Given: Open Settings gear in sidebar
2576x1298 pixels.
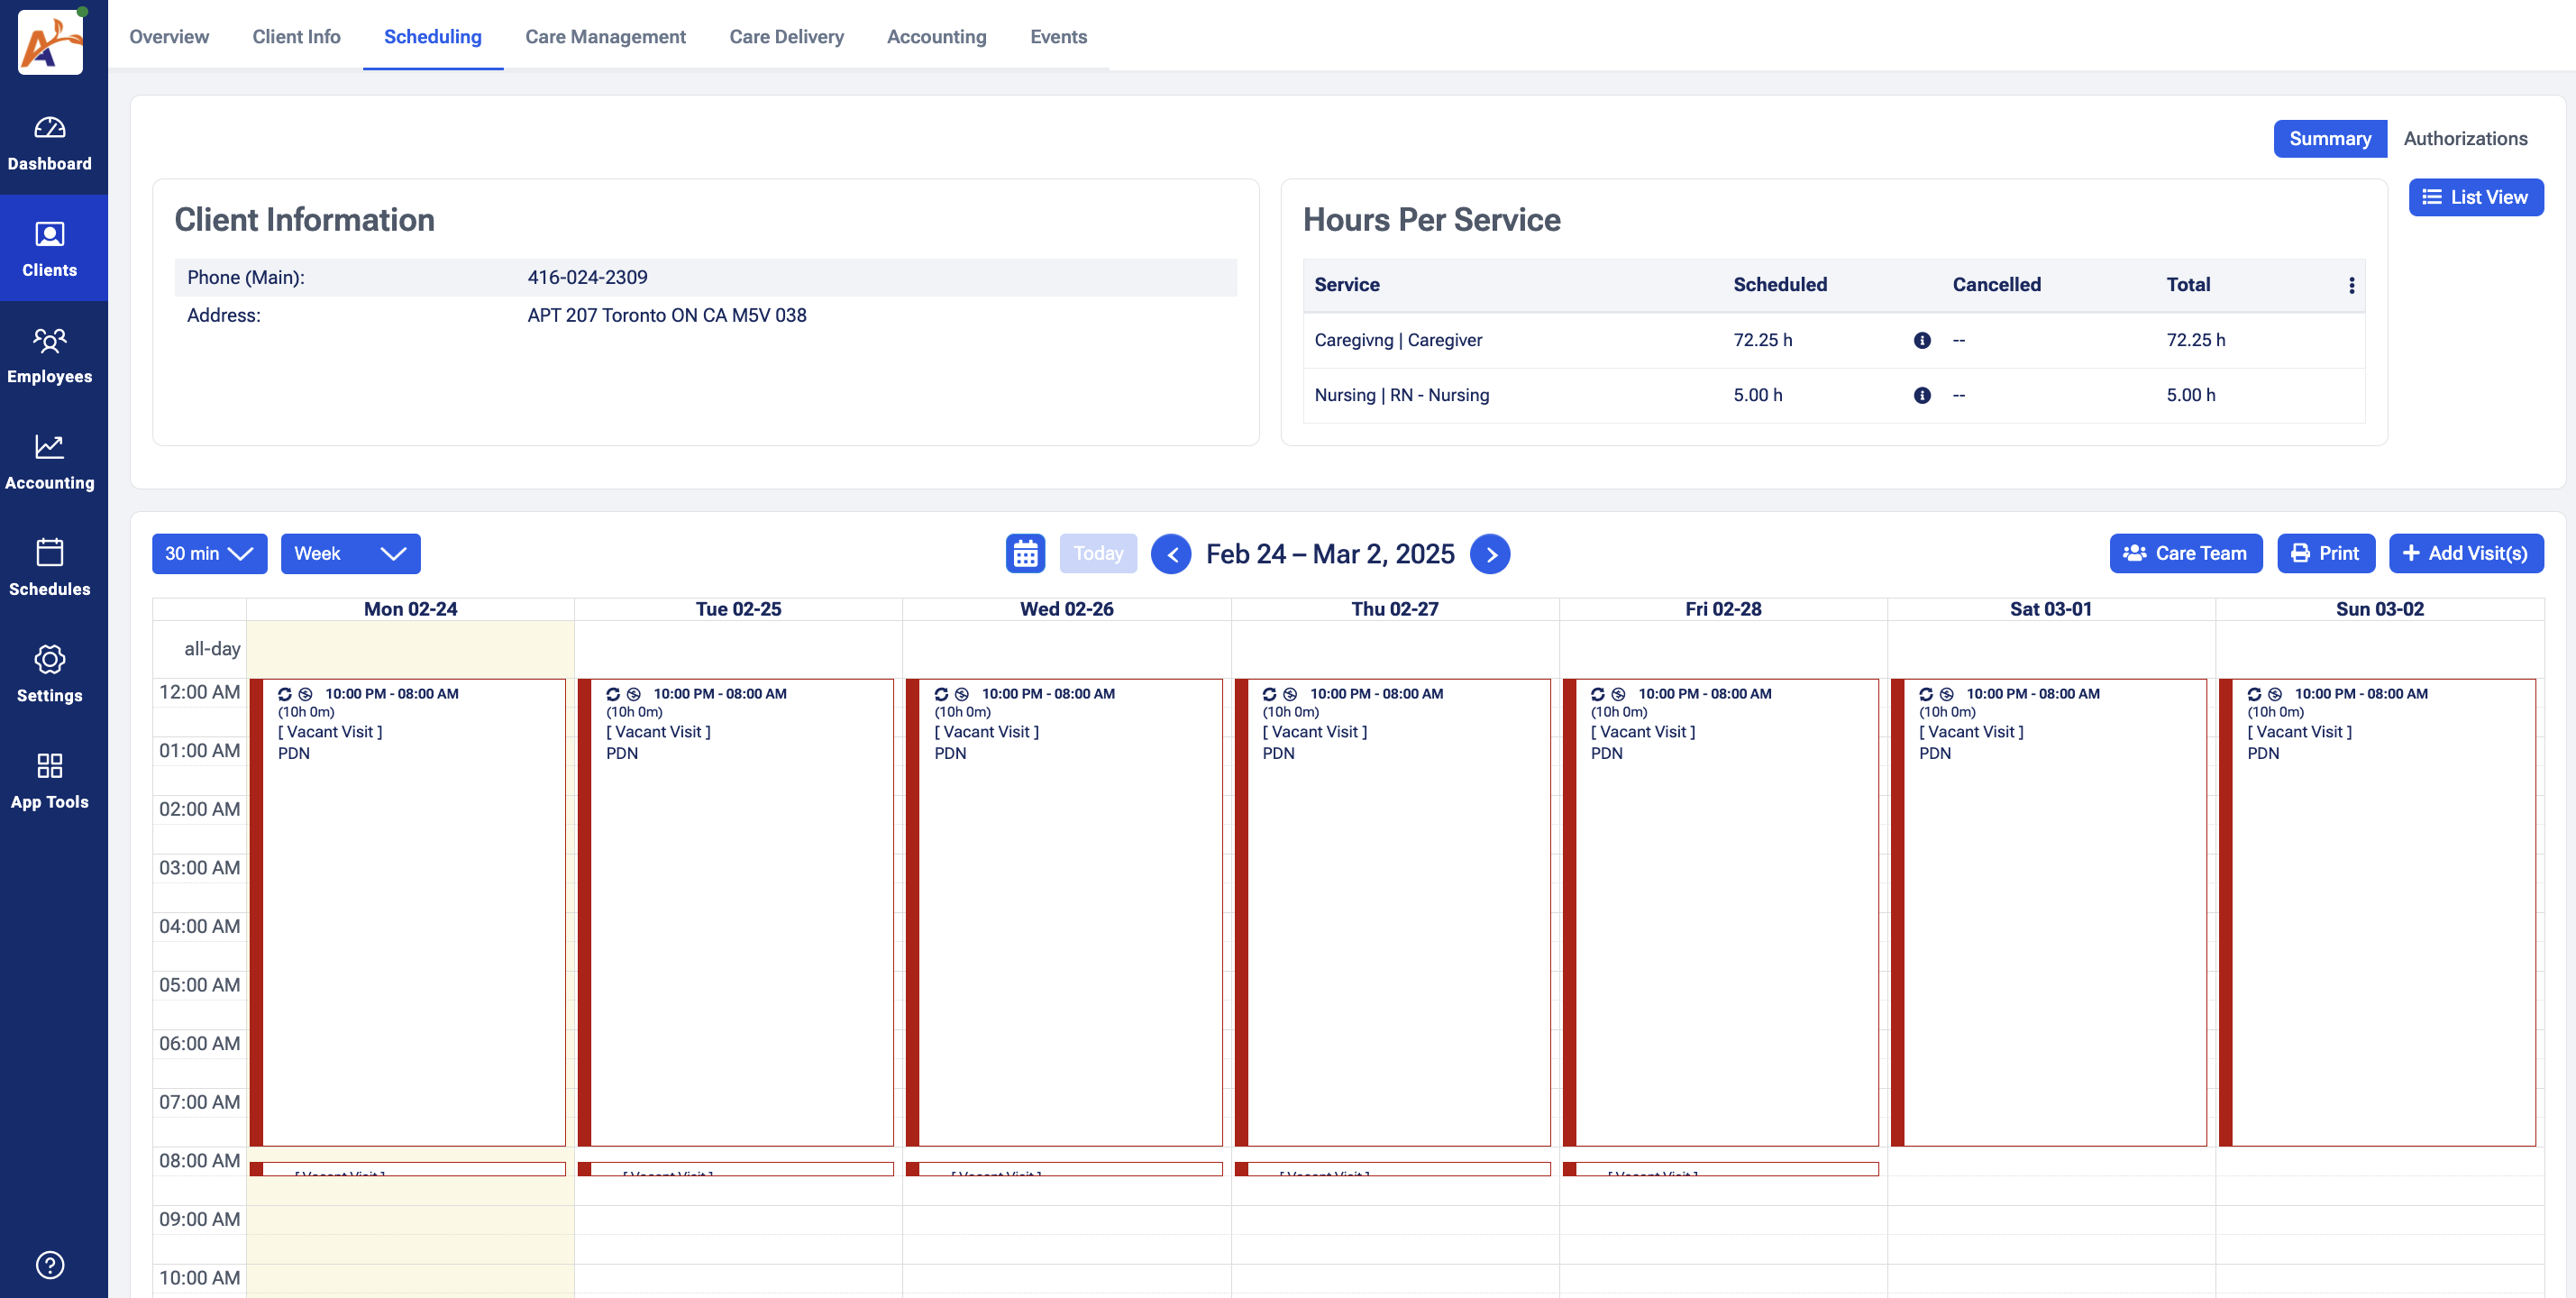Looking at the screenshot, I should click(x=49, y=675).
